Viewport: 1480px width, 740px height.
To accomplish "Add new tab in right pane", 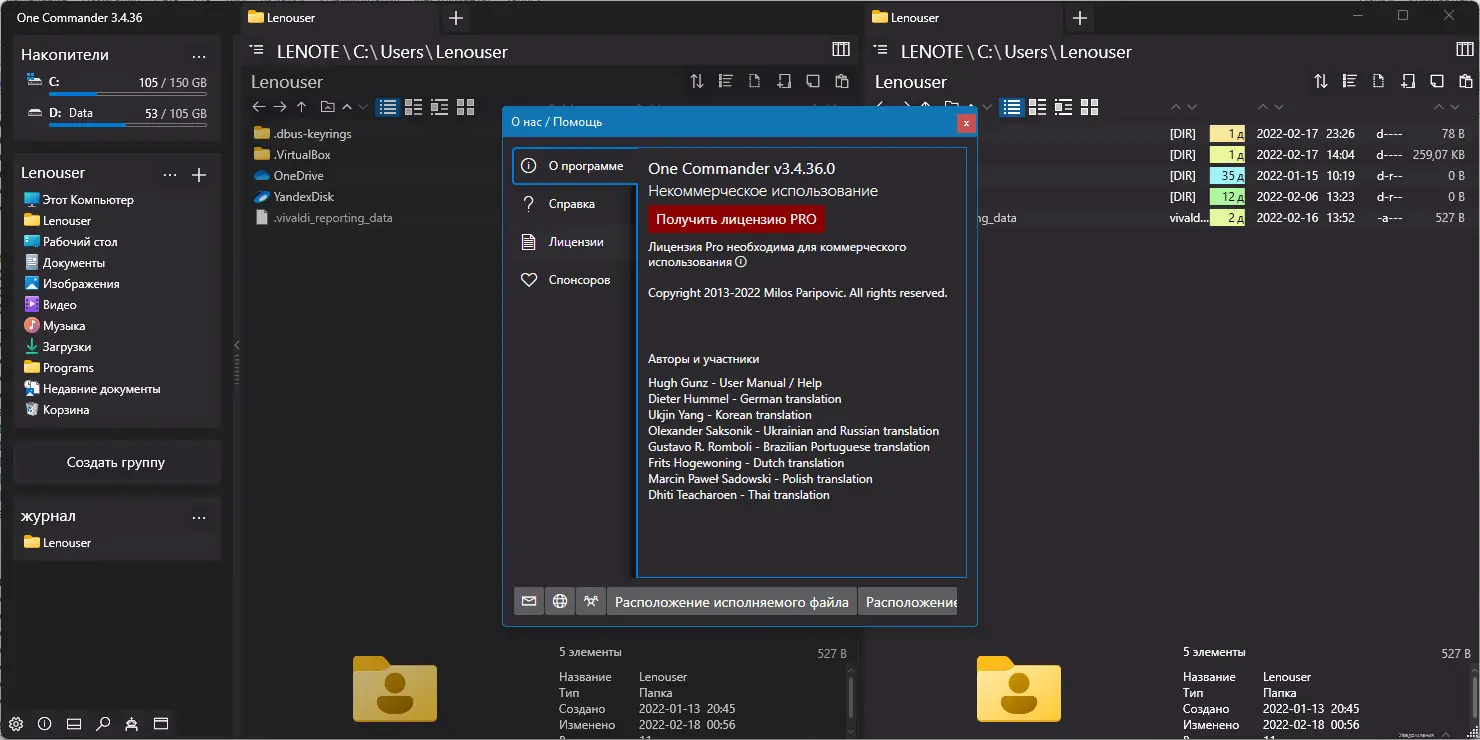I will pos(1080,18).
